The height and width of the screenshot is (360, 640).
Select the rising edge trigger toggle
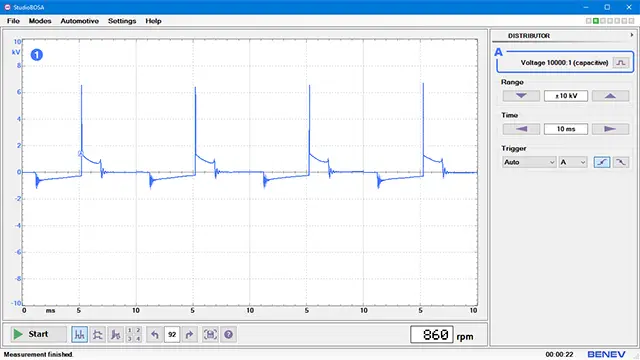tap(602, 162)
